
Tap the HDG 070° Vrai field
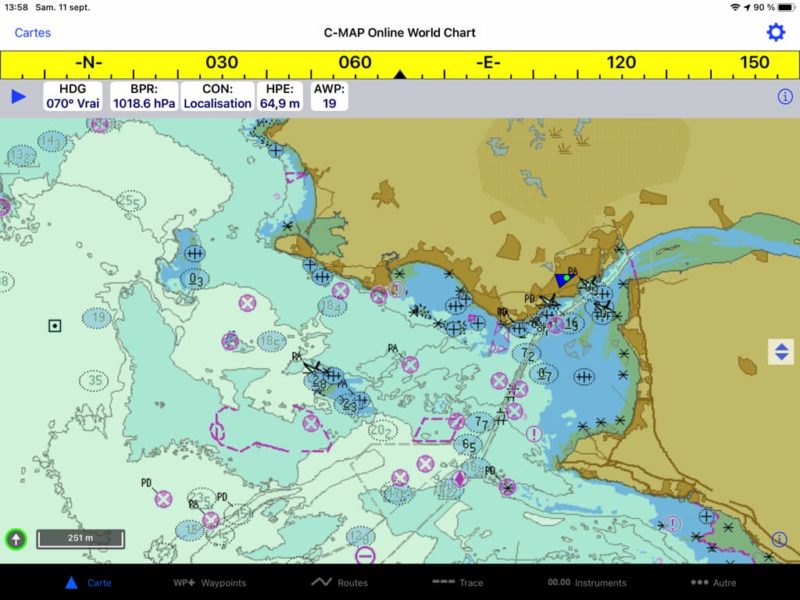coord(73,97)
